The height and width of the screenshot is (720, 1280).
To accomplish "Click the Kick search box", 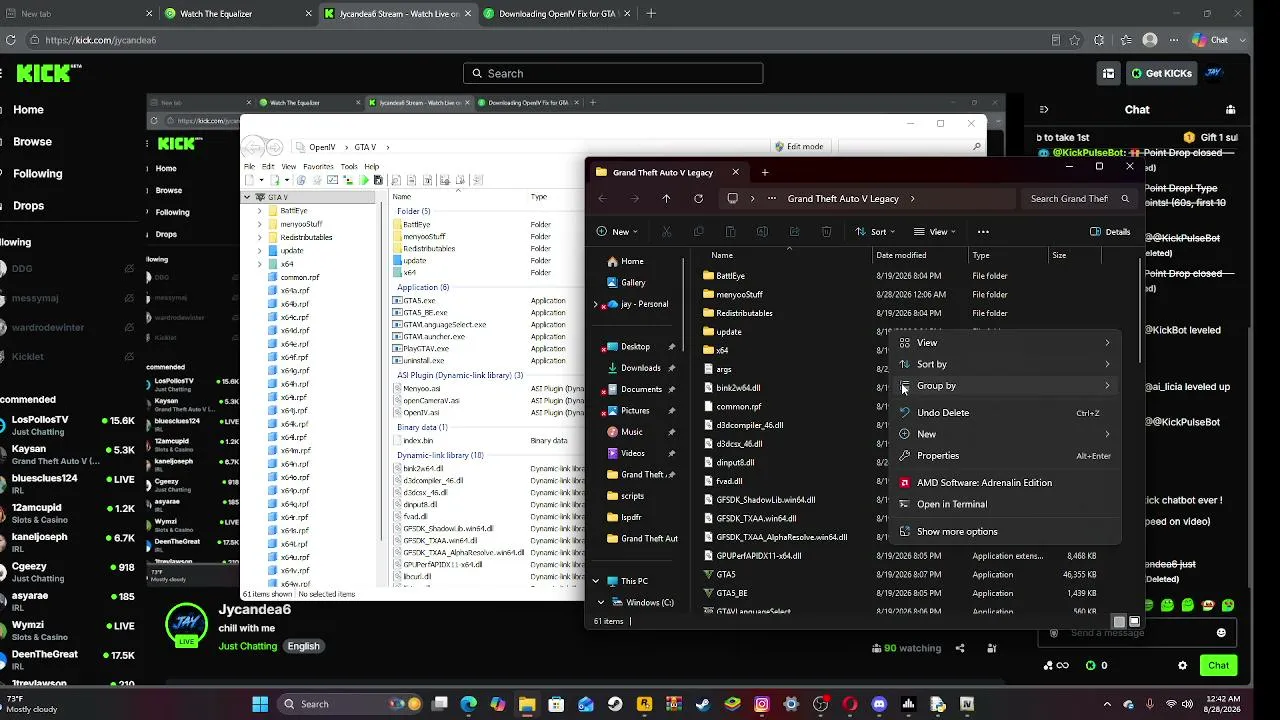I will [613, 73].
